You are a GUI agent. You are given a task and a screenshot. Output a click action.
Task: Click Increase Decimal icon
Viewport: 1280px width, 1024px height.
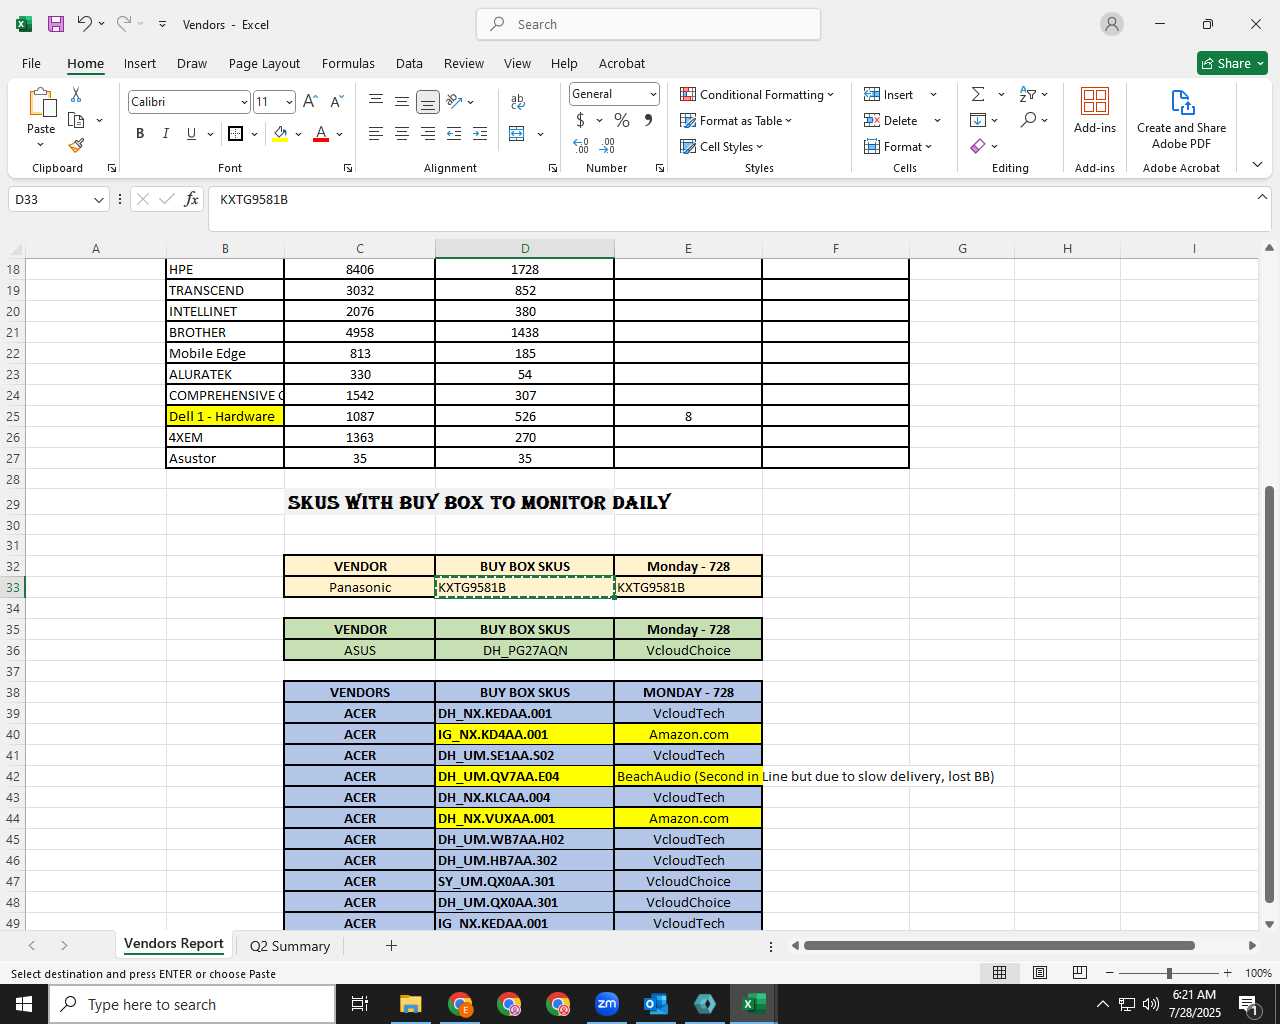[581, 146]
